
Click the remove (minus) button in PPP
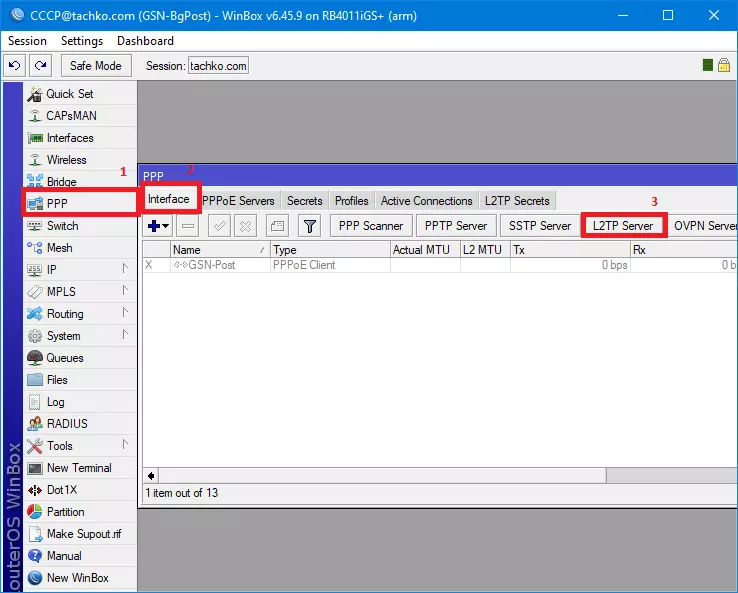pos(188,226)
